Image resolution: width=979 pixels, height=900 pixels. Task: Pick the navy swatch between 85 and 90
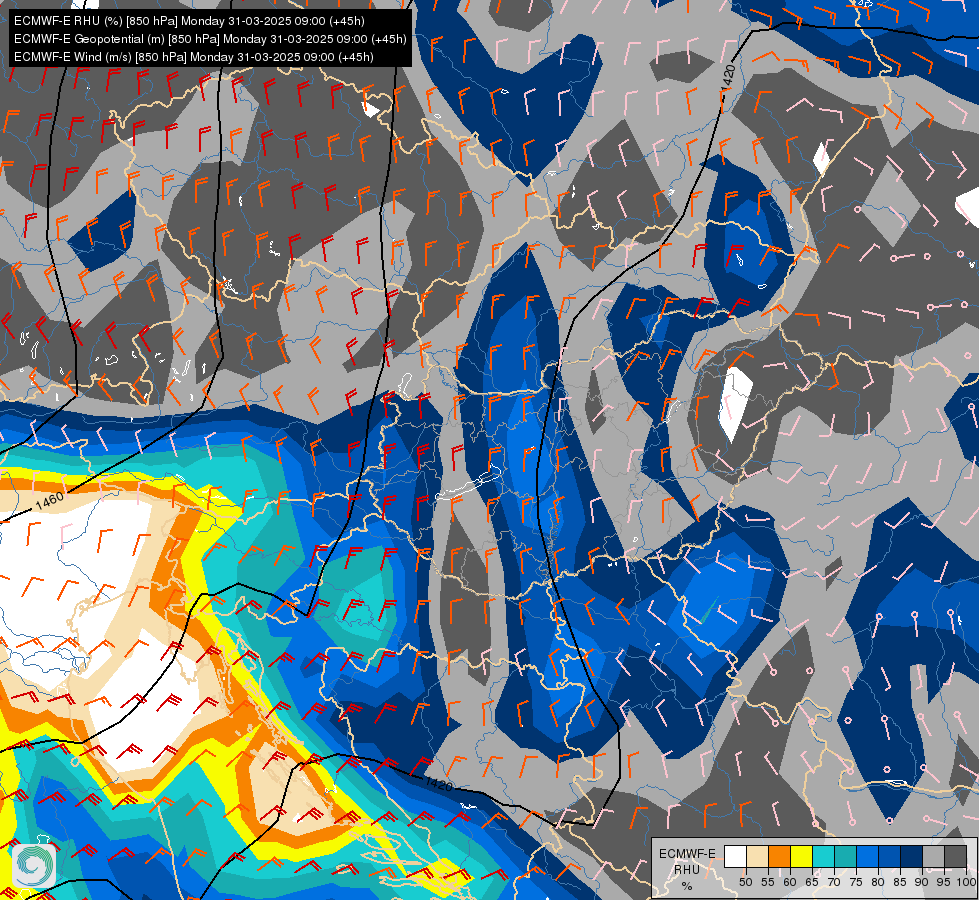[911, 856]
